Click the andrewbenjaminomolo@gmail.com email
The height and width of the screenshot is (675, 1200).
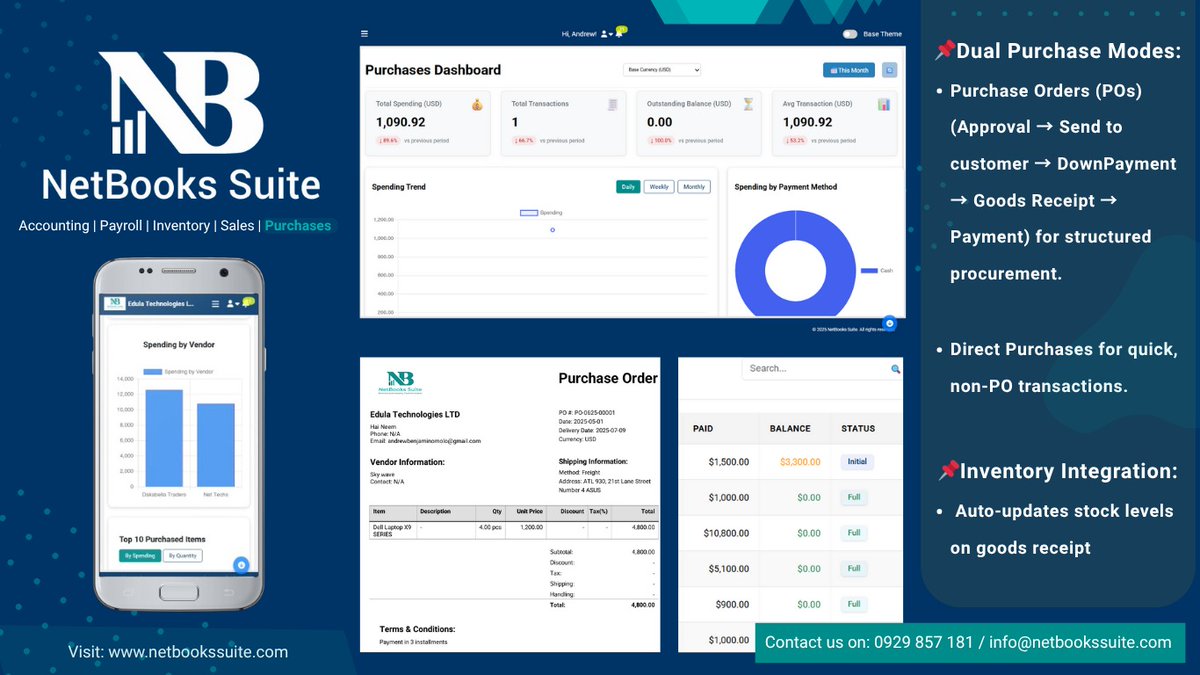(434, 441)
